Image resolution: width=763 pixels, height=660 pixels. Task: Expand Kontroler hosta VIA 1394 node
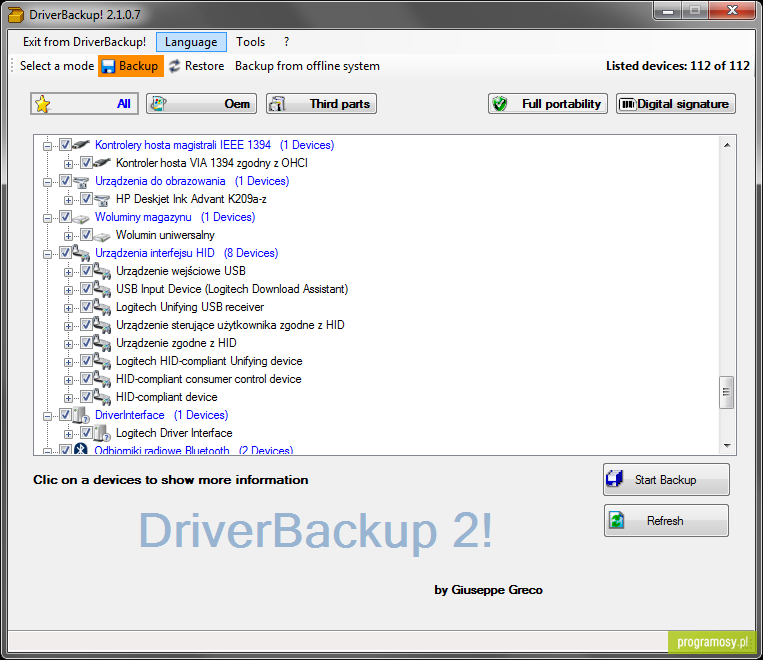[68, 164]
